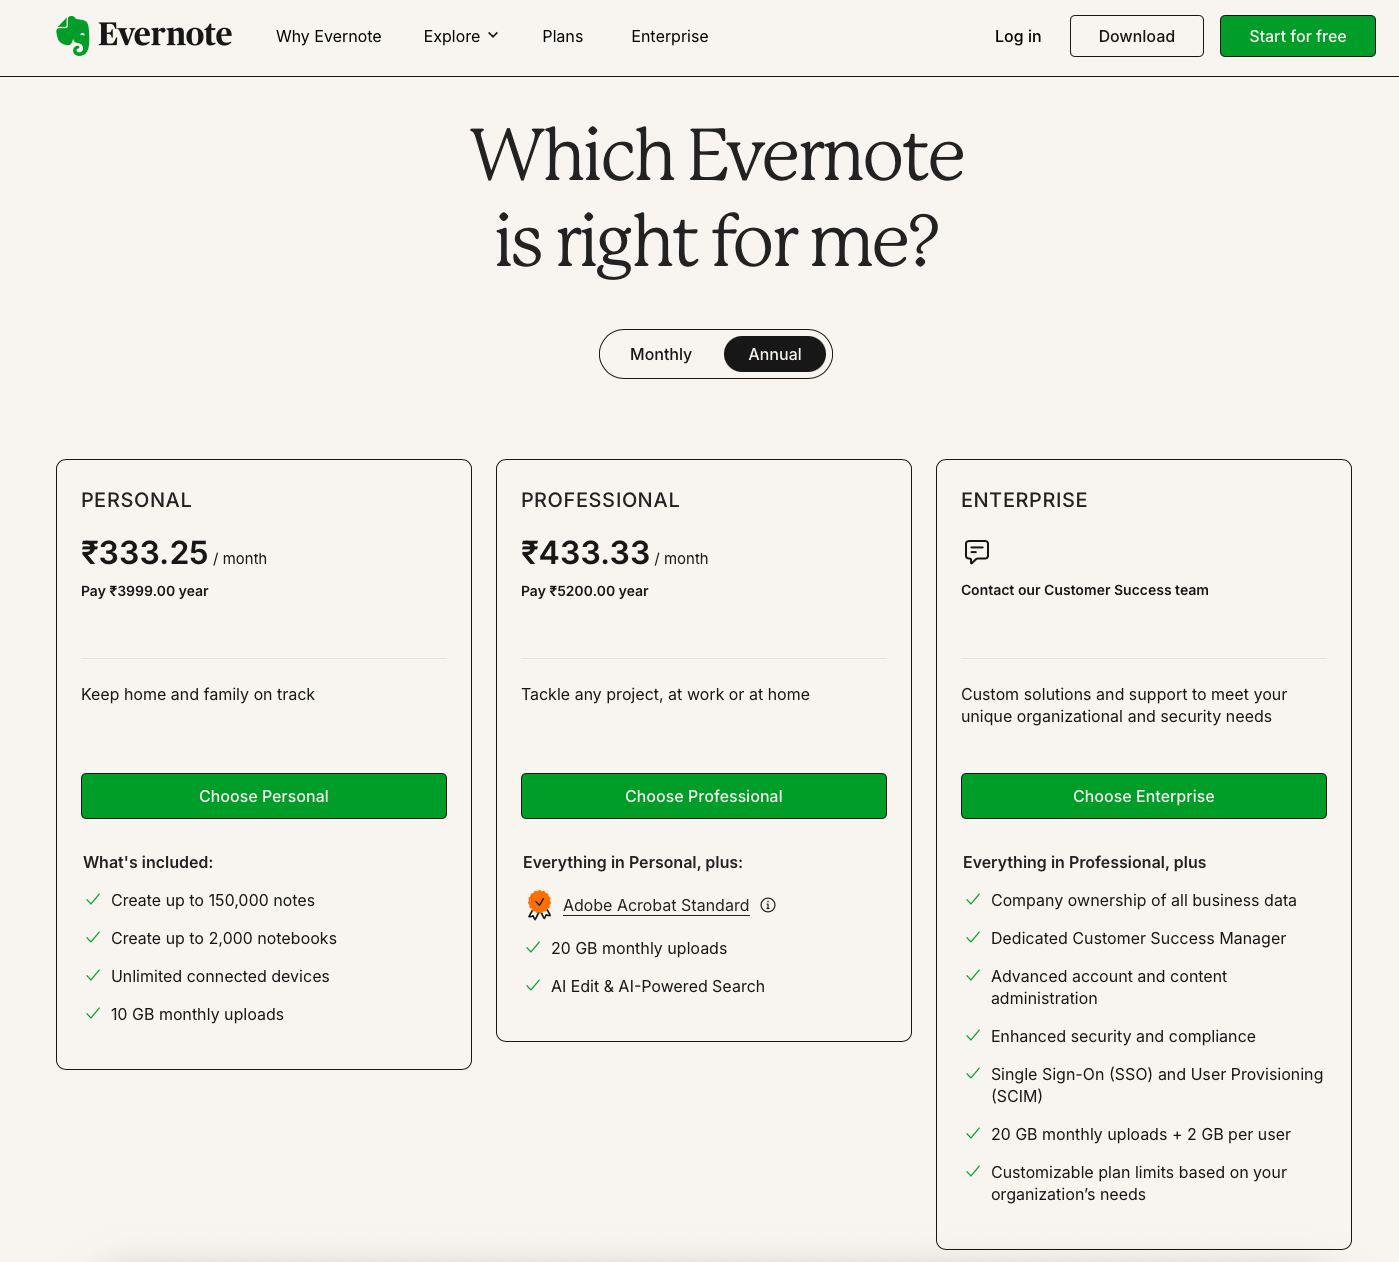Screen dimensions: 1399x1262
Task: Expand the Explore dropdown menu
Action: [461, 36]
